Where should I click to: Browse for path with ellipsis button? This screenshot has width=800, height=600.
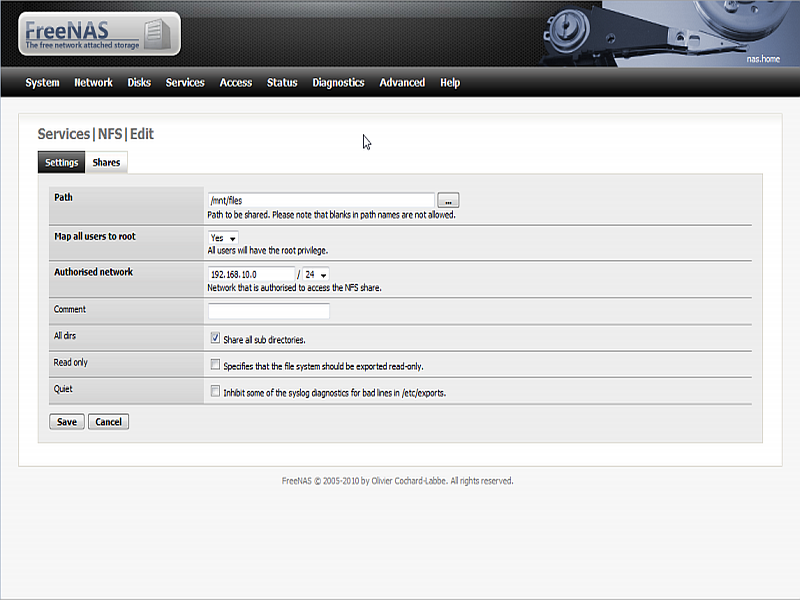(x=448, y=201)
